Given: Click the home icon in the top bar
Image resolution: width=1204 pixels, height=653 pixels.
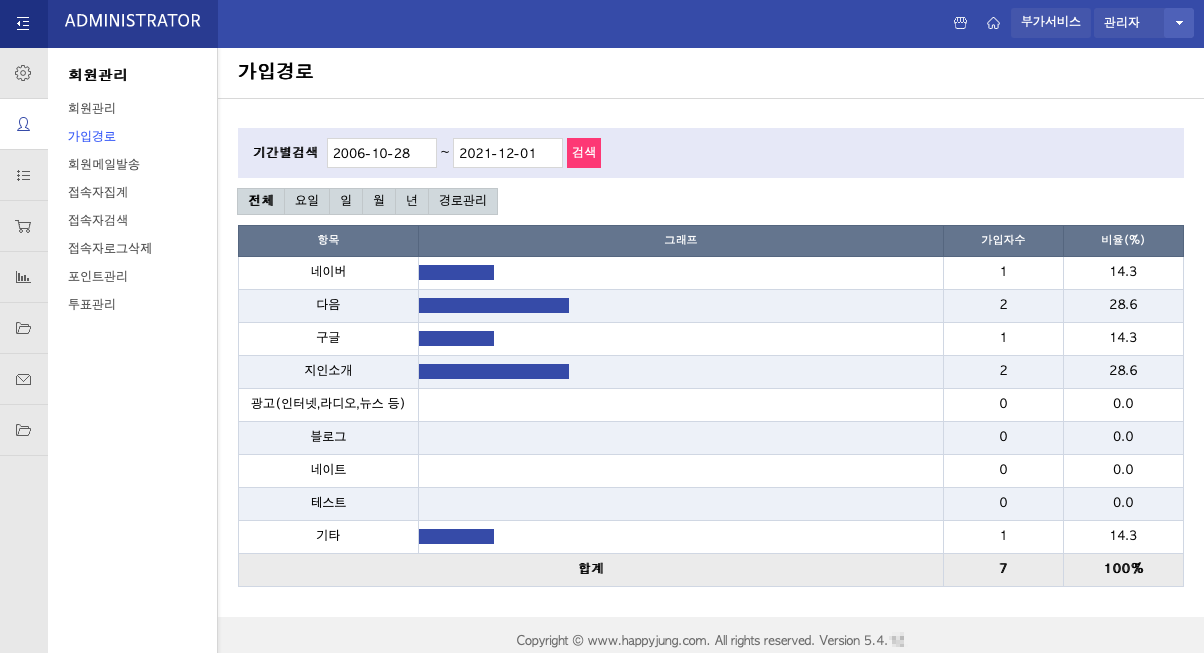Looking at the screenshot, I should [993, 22].
